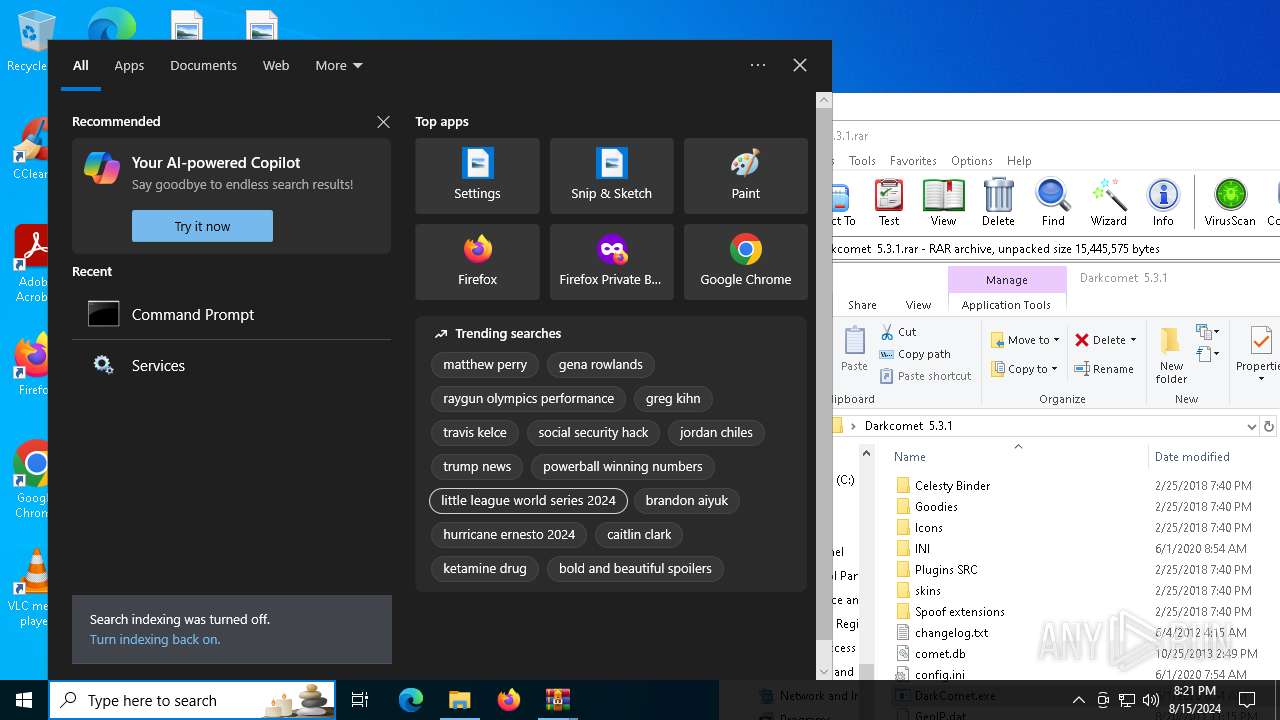Switch to Web search tab
Viewport: 1280px width, 720px height.
tap(276, 65)
